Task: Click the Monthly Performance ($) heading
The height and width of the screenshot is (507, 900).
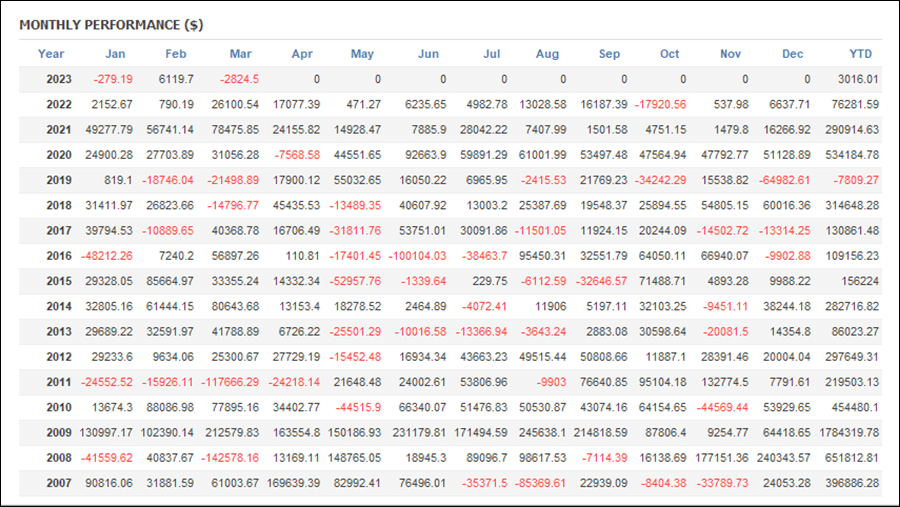Action: (111, 25)
